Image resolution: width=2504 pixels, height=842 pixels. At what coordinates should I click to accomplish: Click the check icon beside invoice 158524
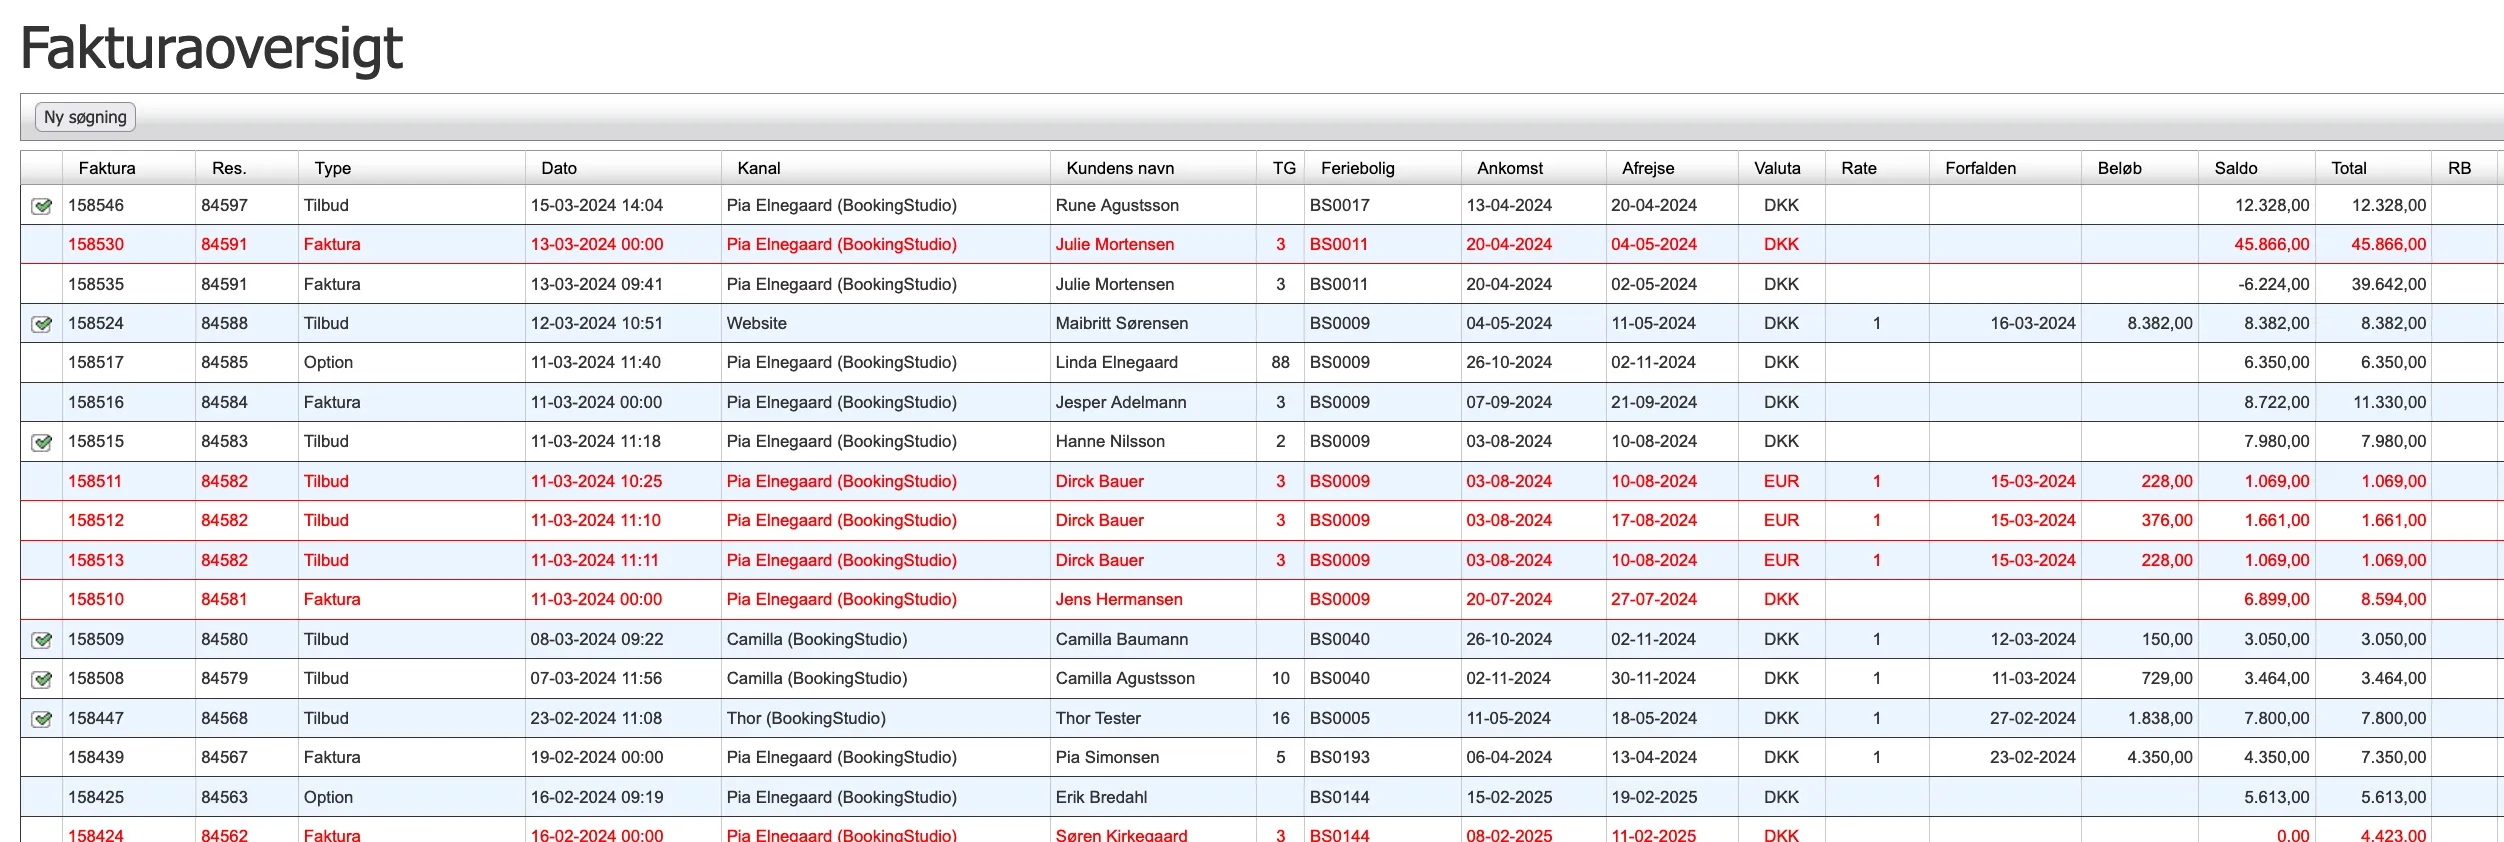click(x=42, y=324)
